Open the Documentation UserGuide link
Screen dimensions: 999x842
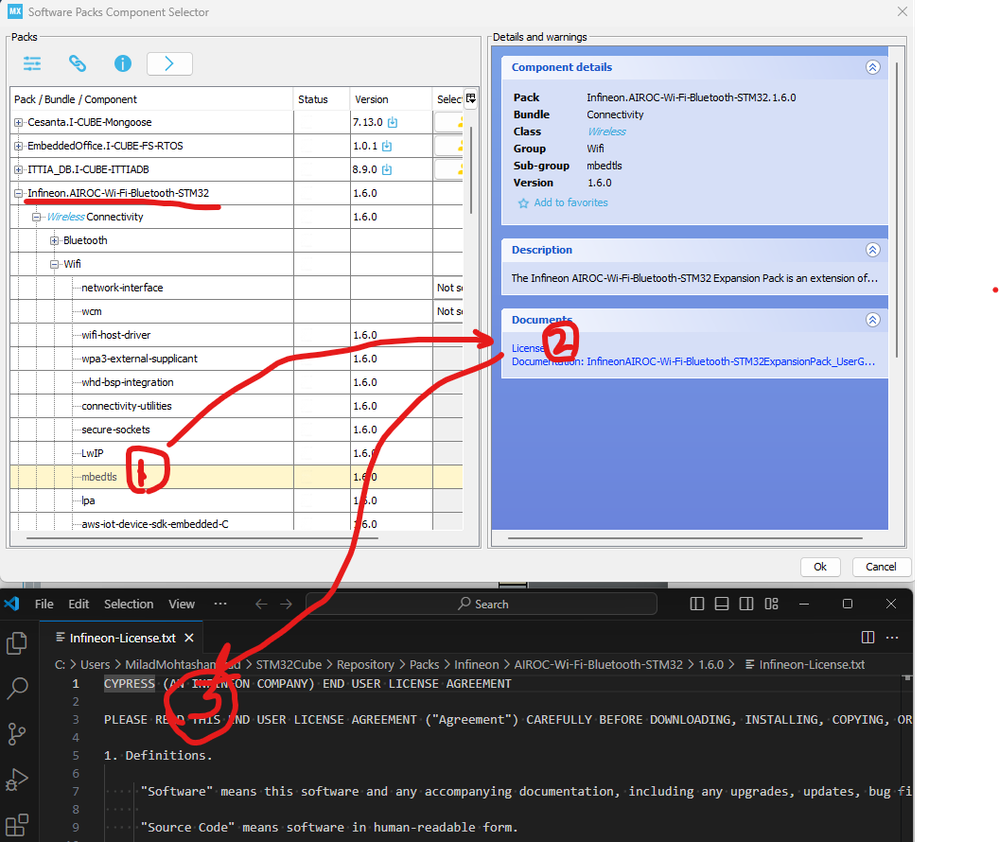click(x=693, y=362)
